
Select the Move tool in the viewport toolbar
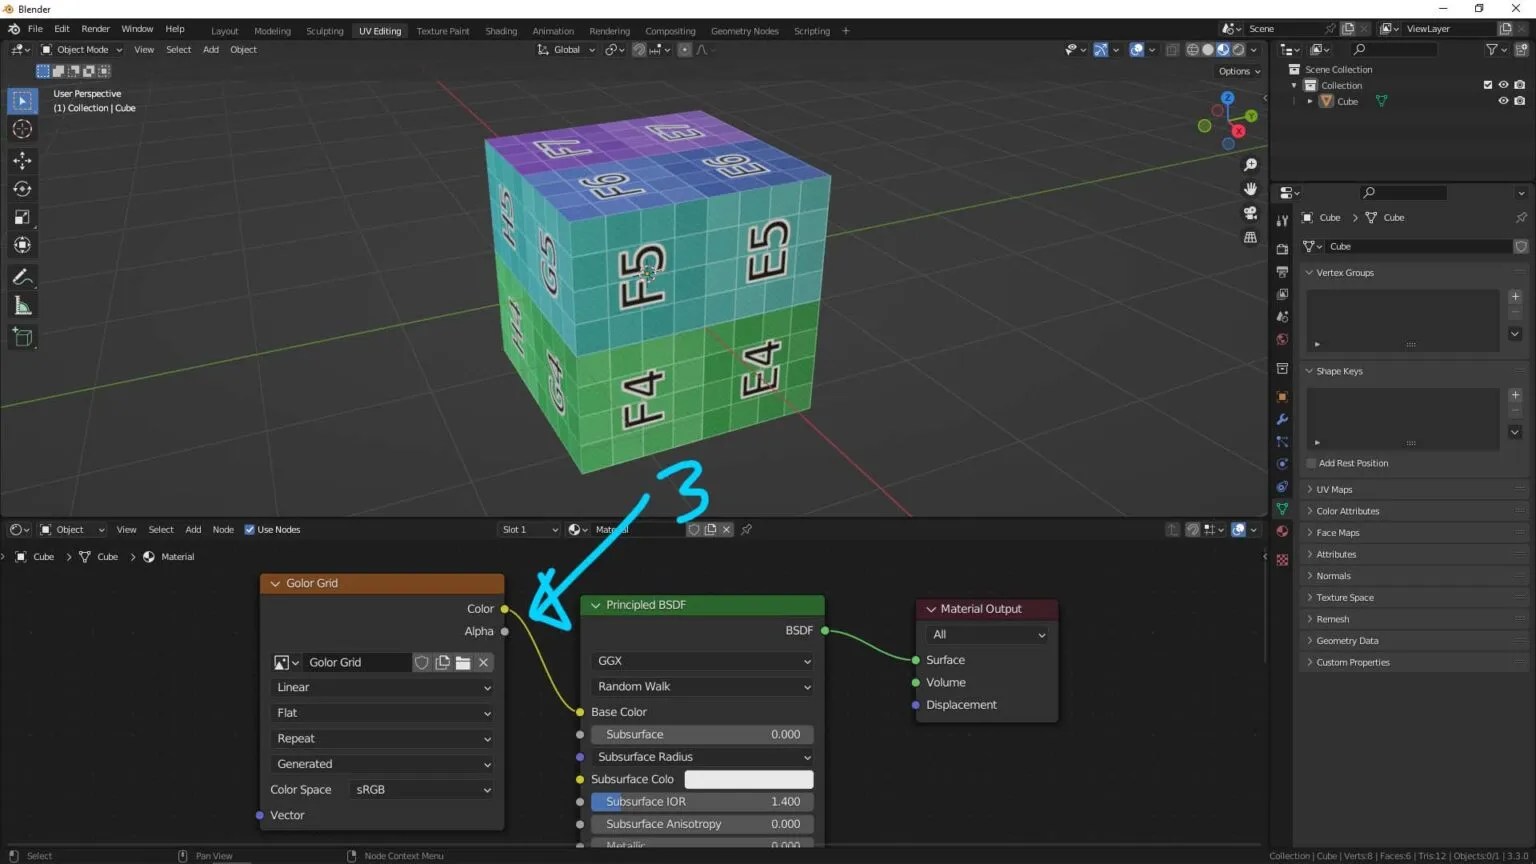22,160
